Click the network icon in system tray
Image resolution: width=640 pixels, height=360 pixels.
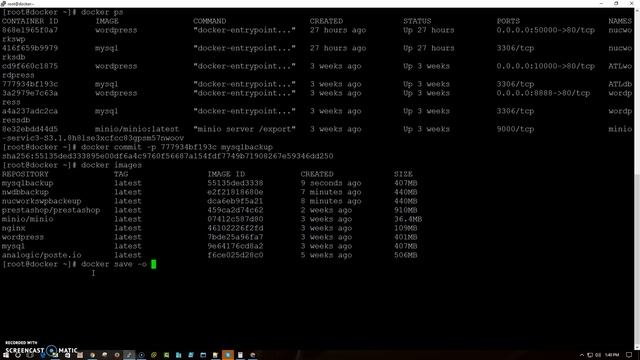[x=590, y=355]
